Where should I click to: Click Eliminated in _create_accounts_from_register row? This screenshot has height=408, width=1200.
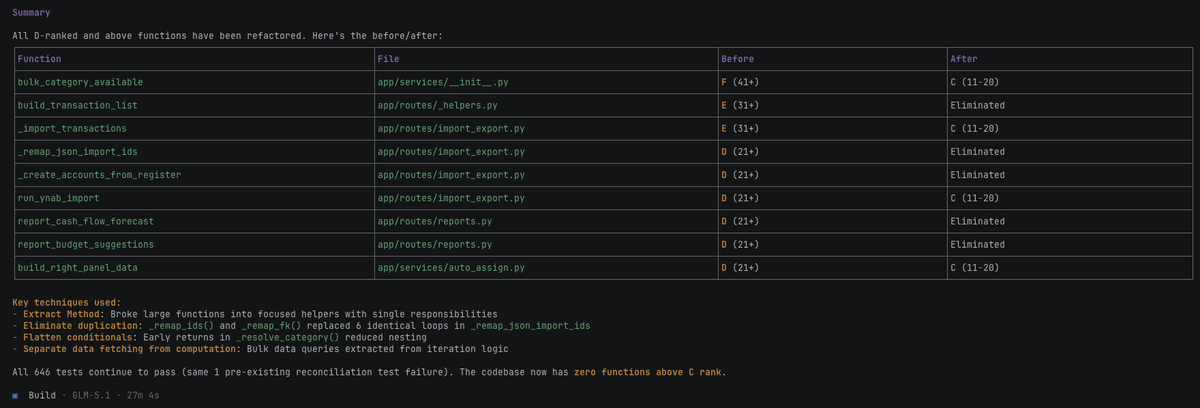(x=978, y=175)
